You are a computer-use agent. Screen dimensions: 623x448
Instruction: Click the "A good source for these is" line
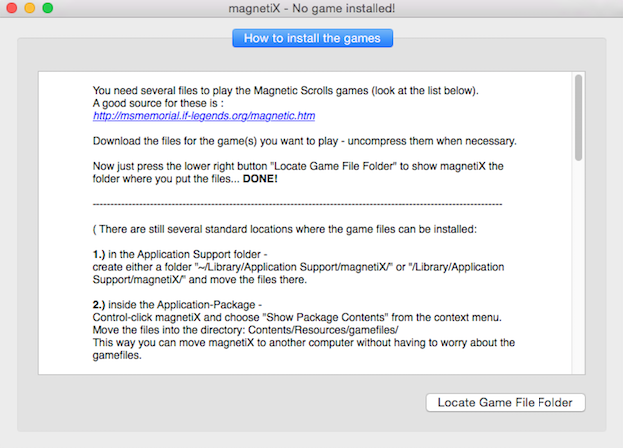tap(158, 103)
